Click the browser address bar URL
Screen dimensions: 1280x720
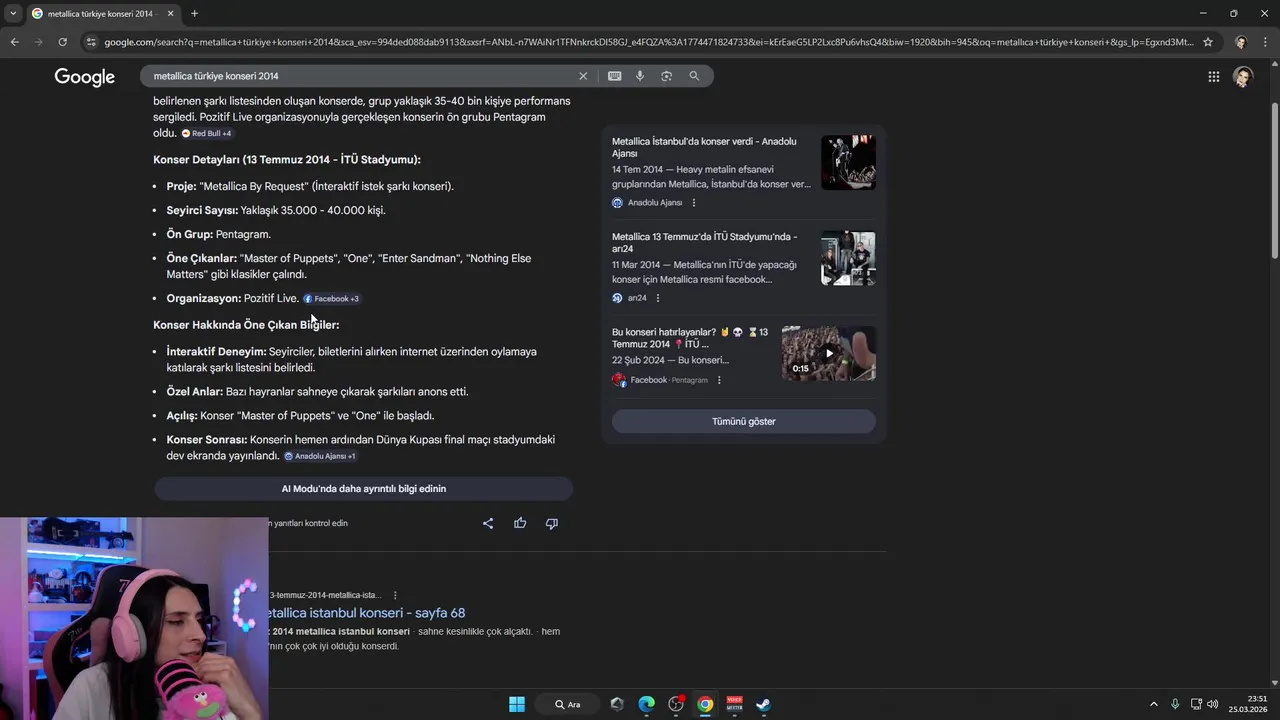648,42
